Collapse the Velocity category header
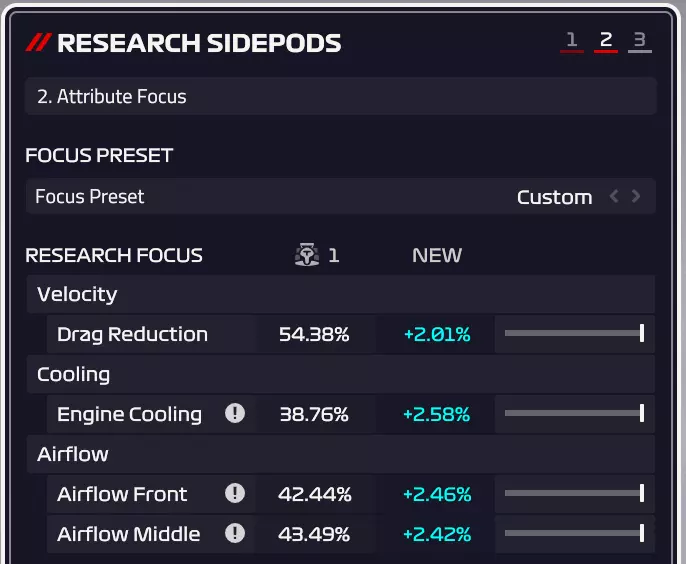The image size is (686, 564). (x=340, y=294)
